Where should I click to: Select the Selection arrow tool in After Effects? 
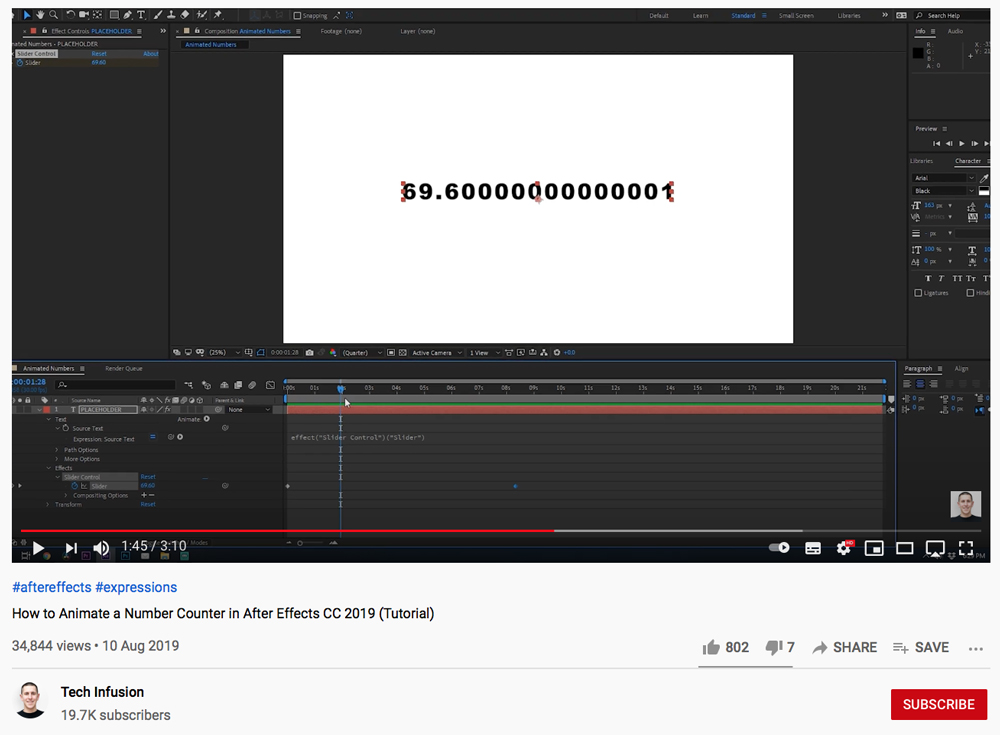[27, 15]
